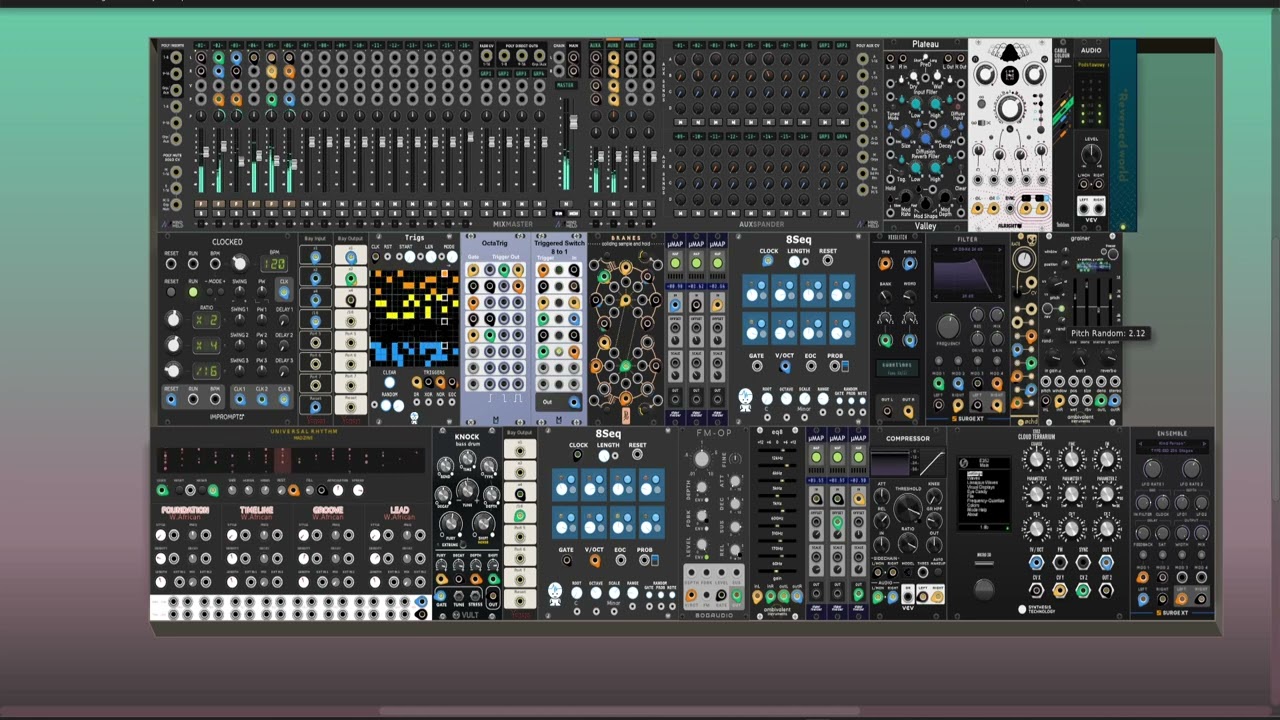Click the GATE output on 8Seq beside FM-OP
The image size is (1280, 720).
tap(566, 560)
